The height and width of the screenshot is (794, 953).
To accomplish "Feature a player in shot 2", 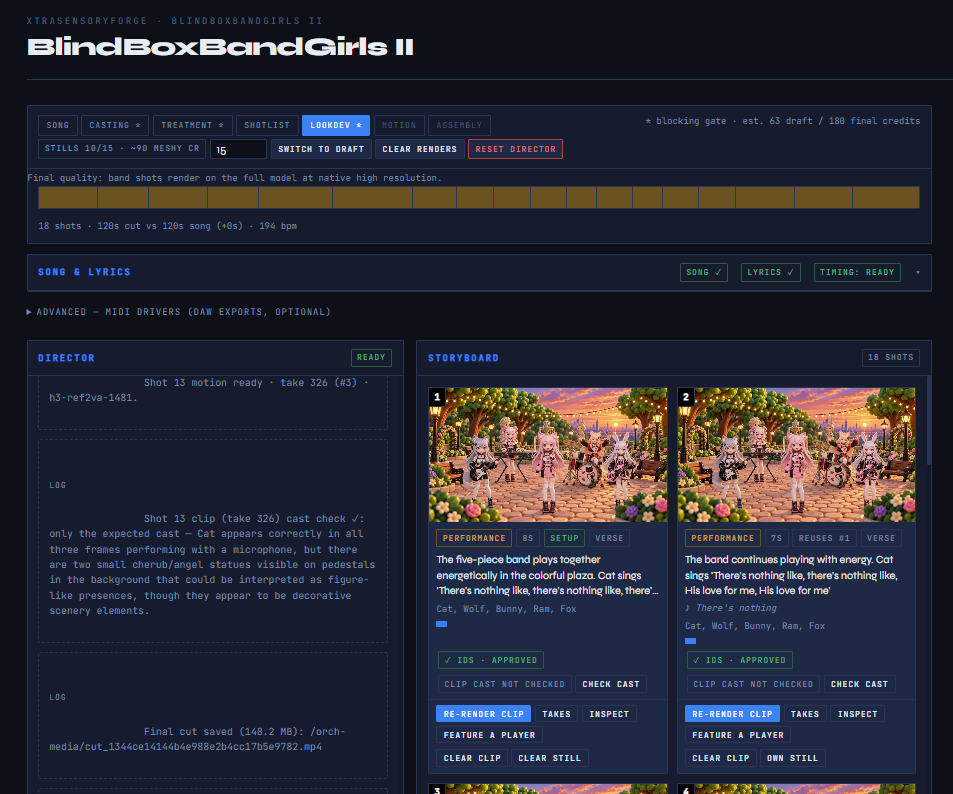I will (x=738, y=735).
